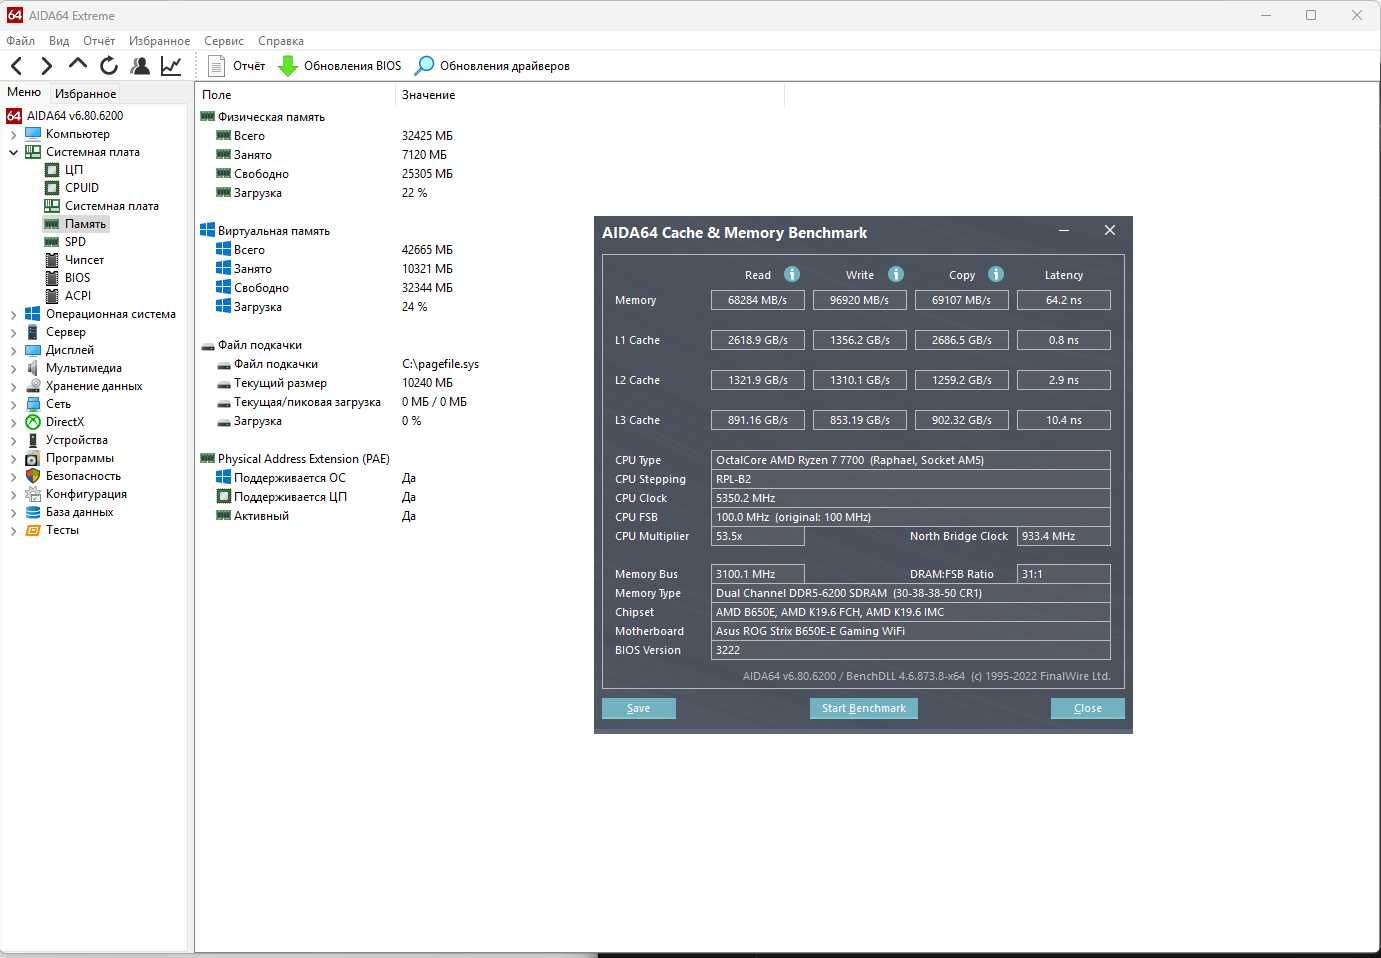Collapse the Системная плата tree node
Screen dimensions: 1381x958
tap(13, 152)
